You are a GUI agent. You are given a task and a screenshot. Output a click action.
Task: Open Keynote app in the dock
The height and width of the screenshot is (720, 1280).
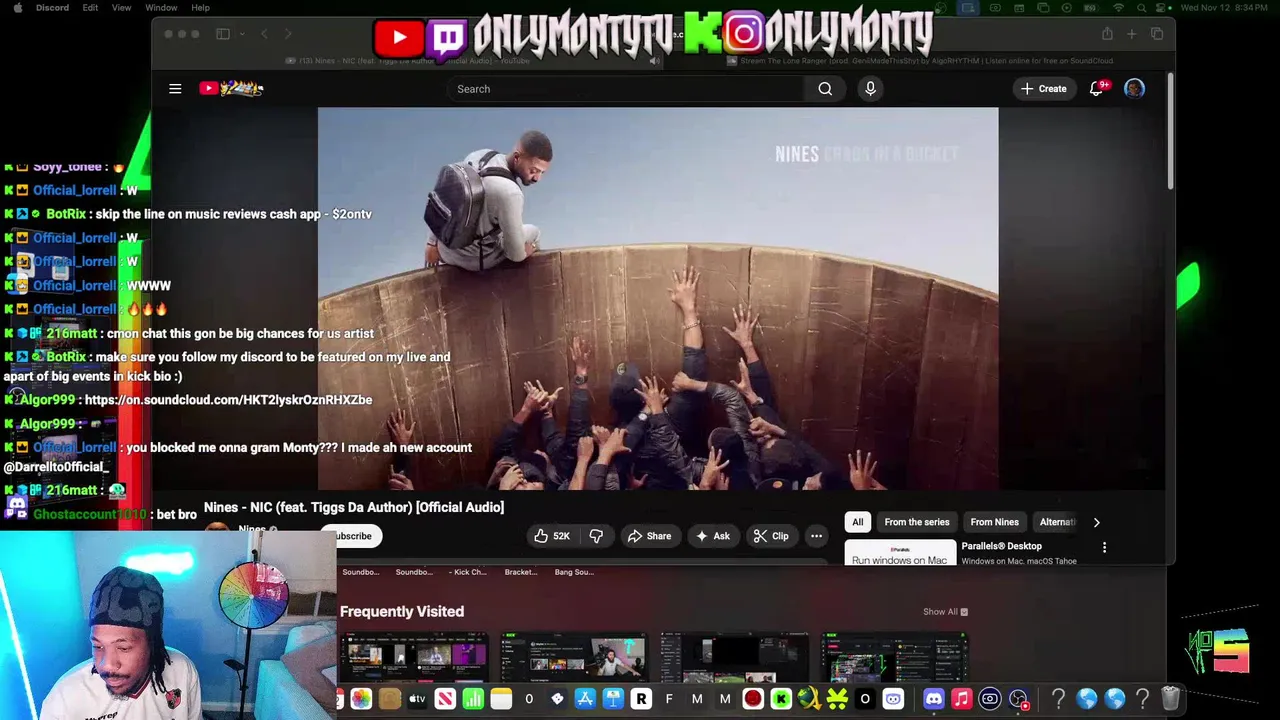tap(613, 699)
